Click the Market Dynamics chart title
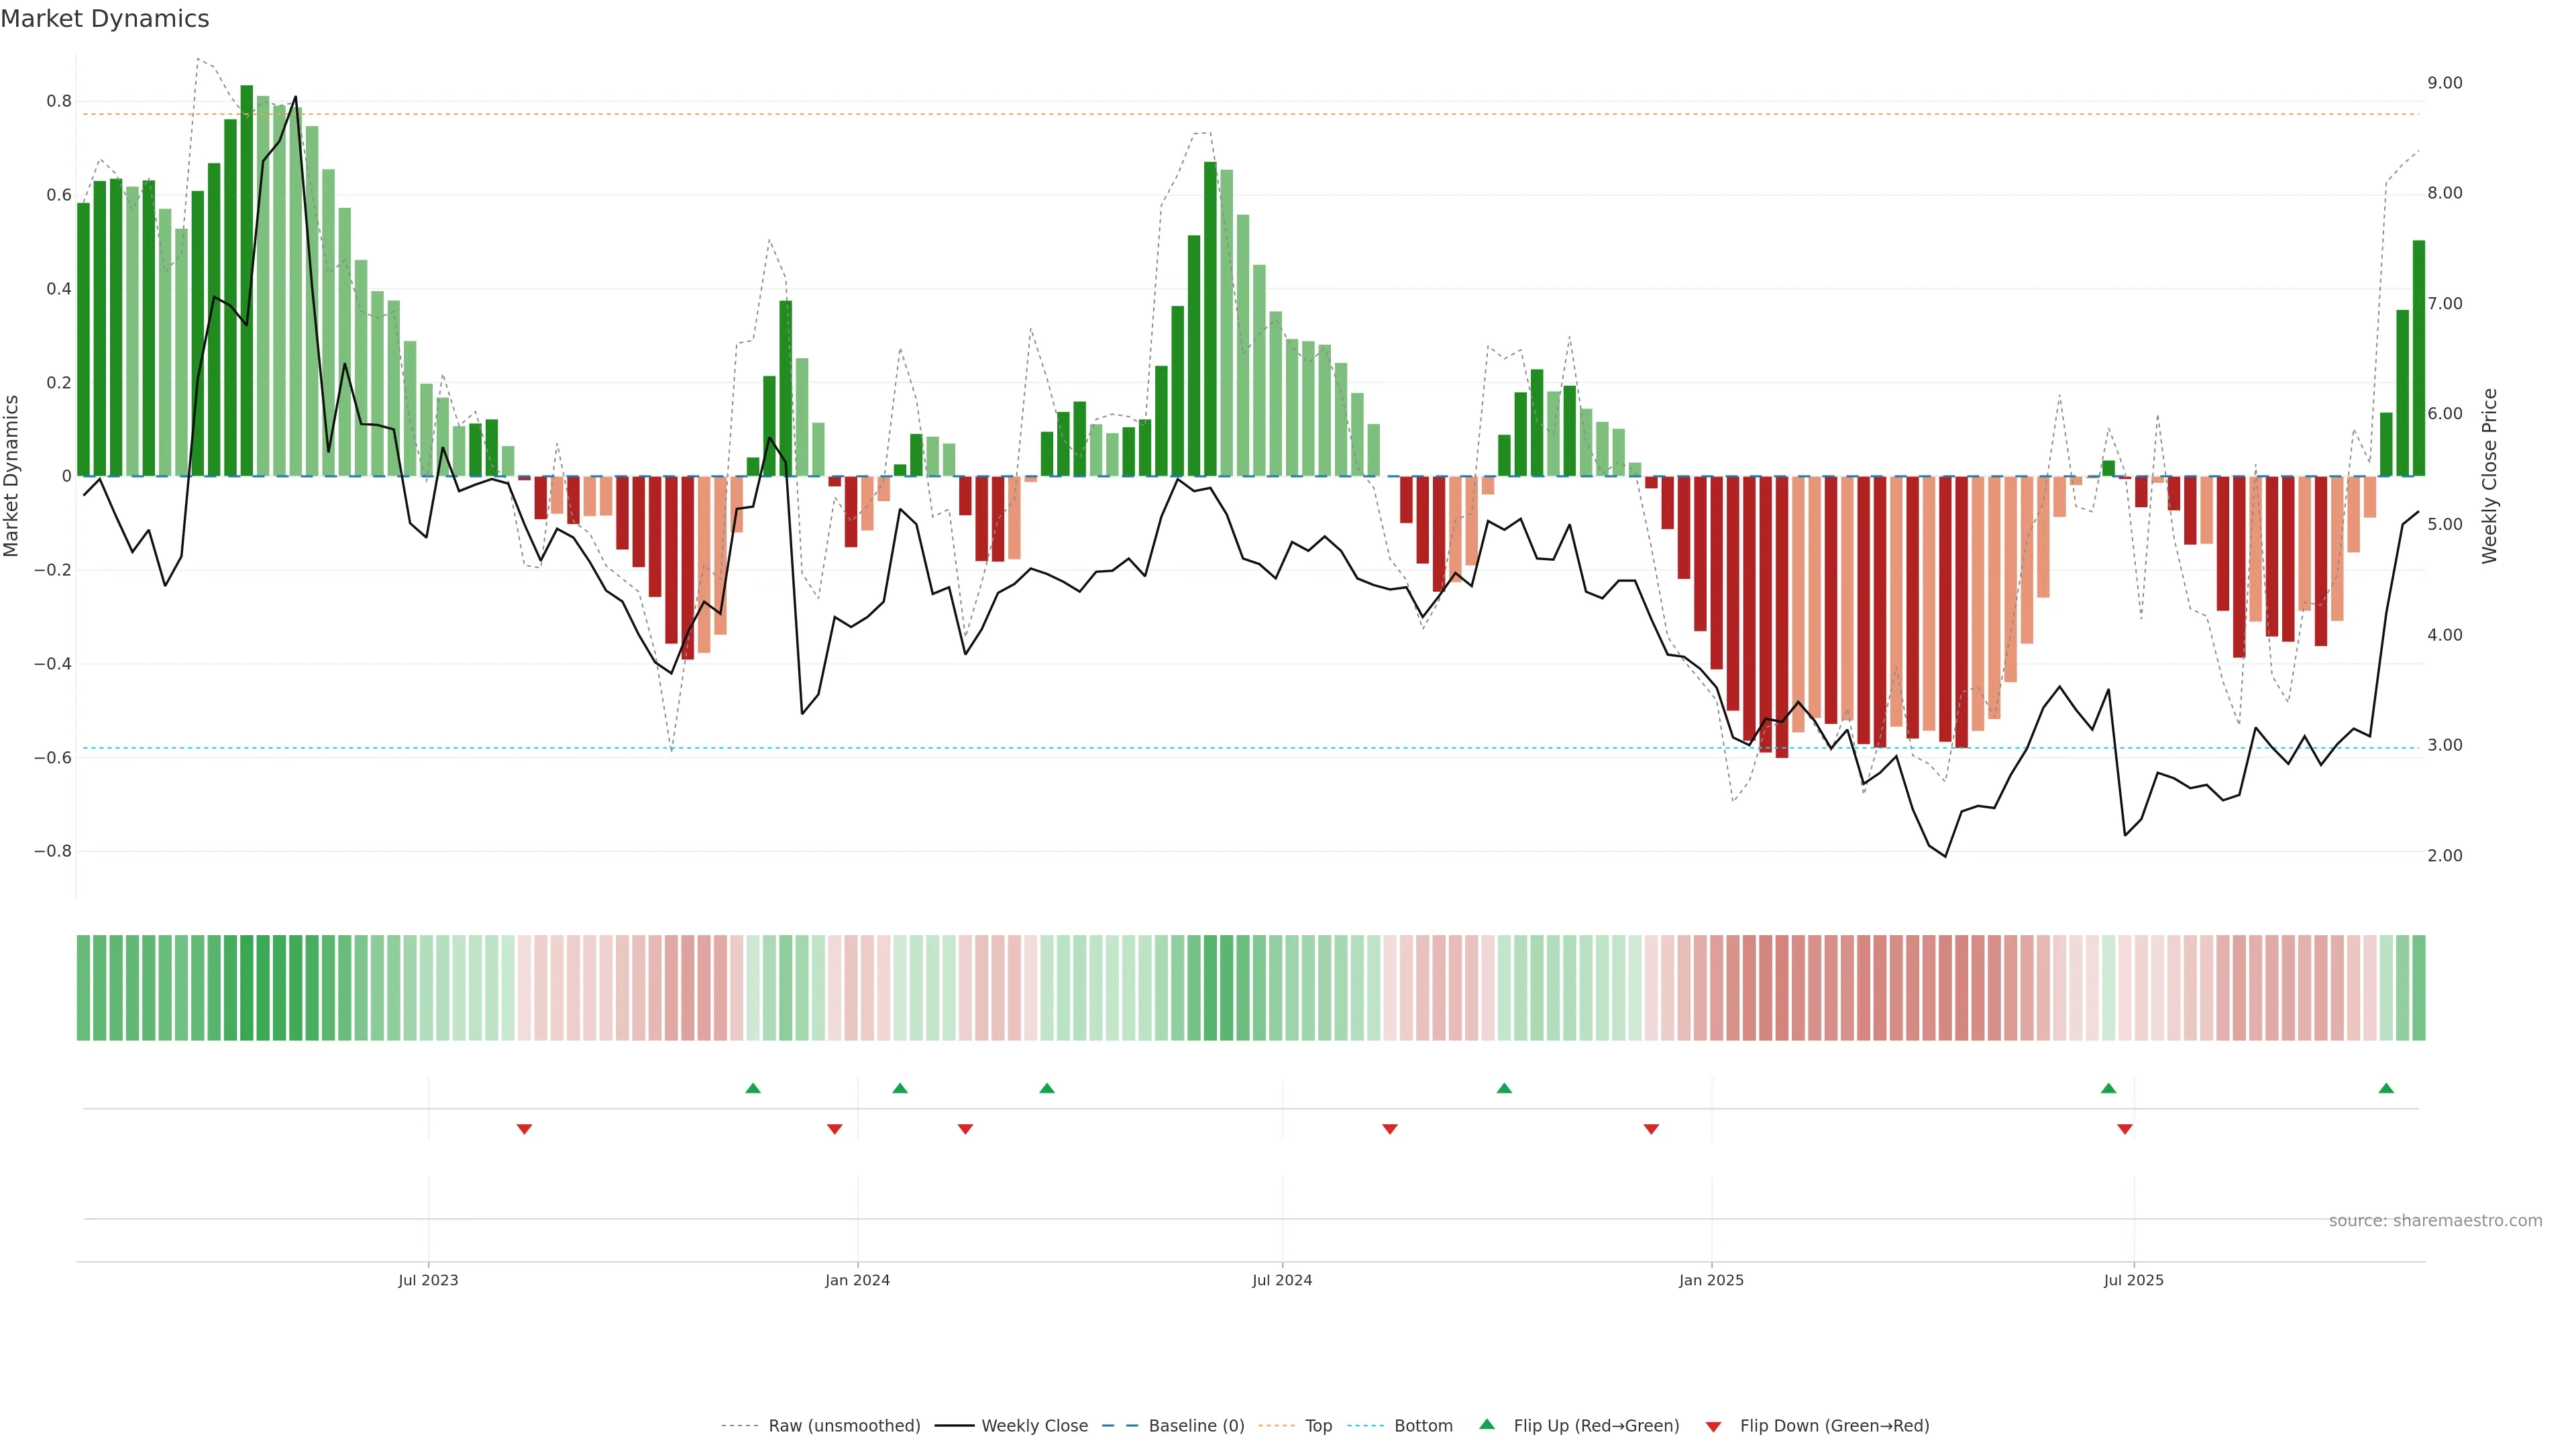Viewport: 2576px width, 1449px height. 105,19
